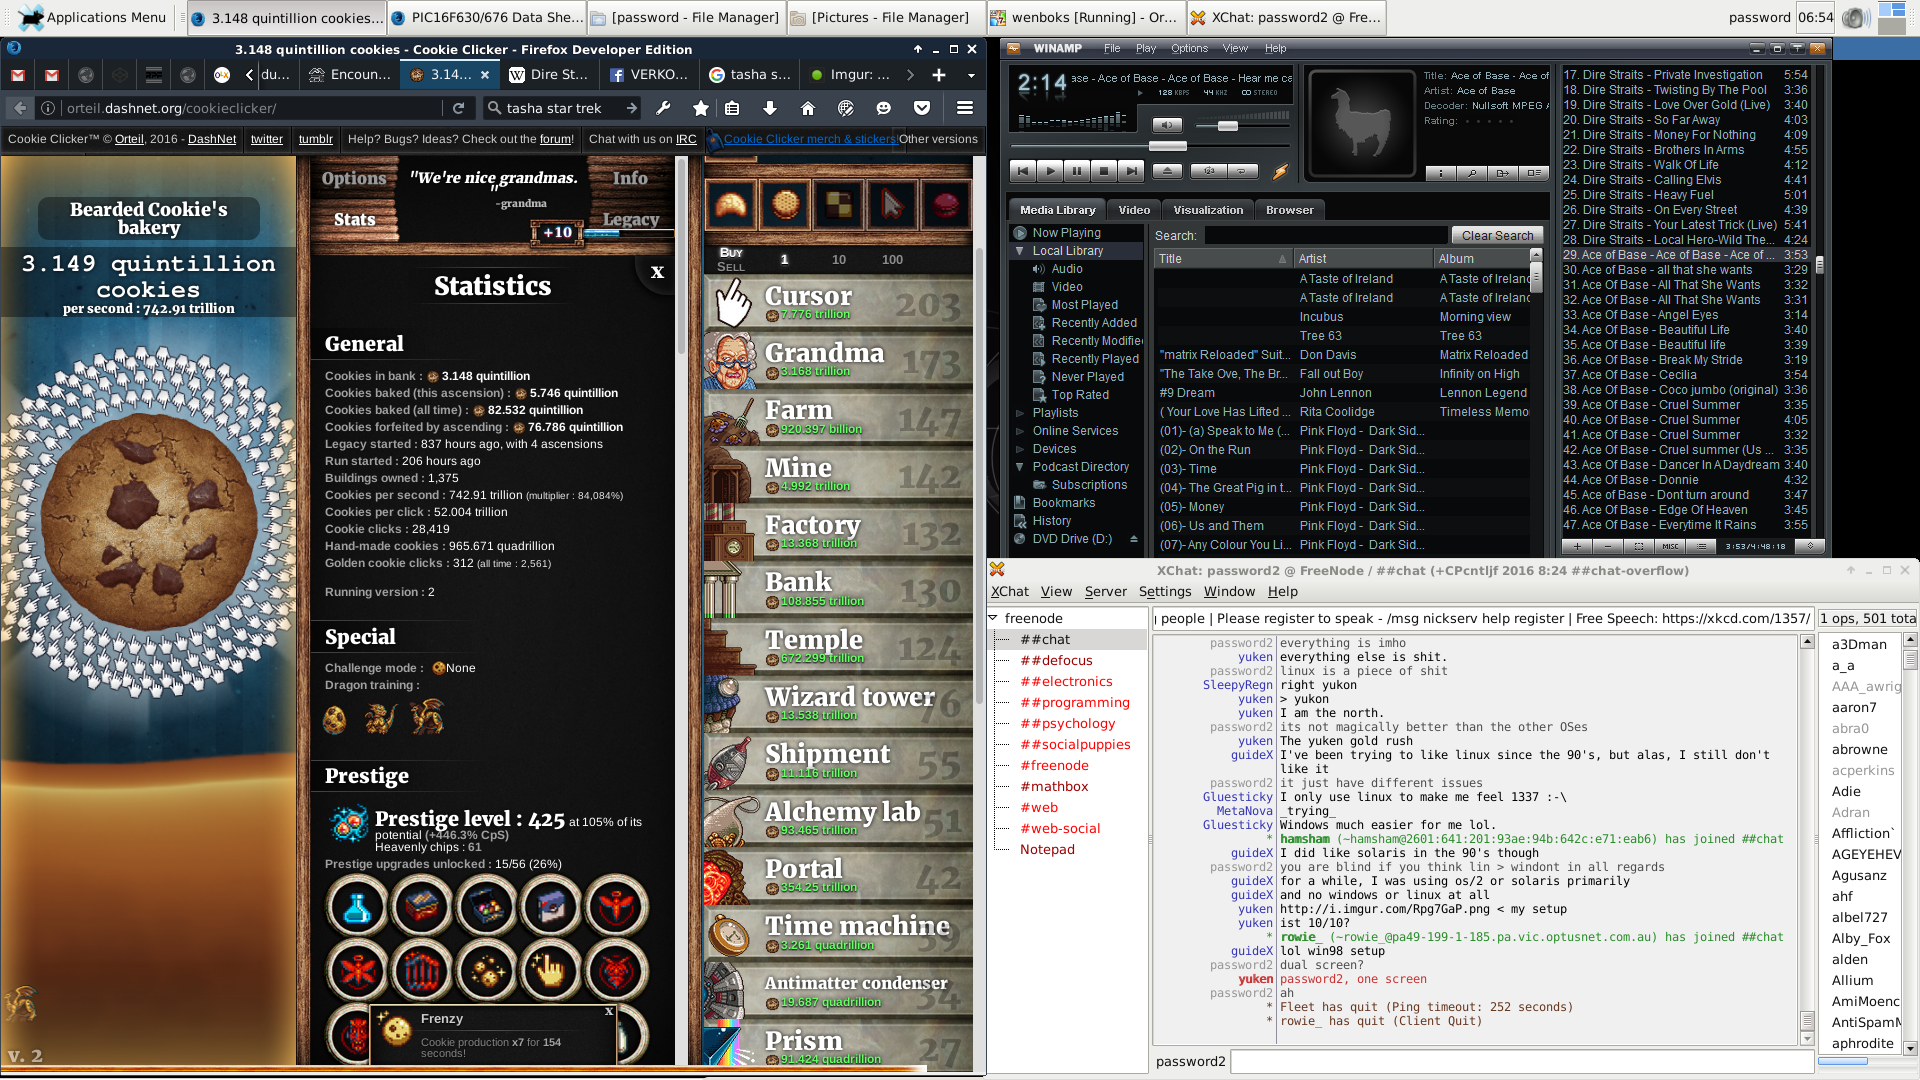Switch to Dire St... Wikipedia tab

[547, 75]
